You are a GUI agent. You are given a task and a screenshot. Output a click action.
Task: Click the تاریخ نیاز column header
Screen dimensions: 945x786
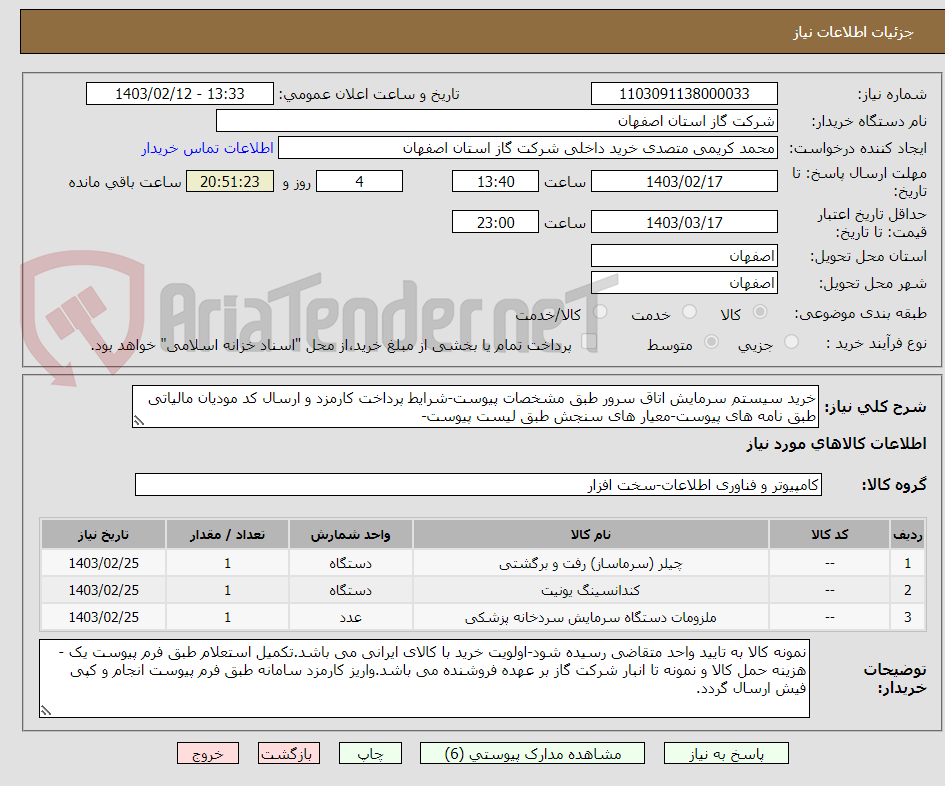103,534
